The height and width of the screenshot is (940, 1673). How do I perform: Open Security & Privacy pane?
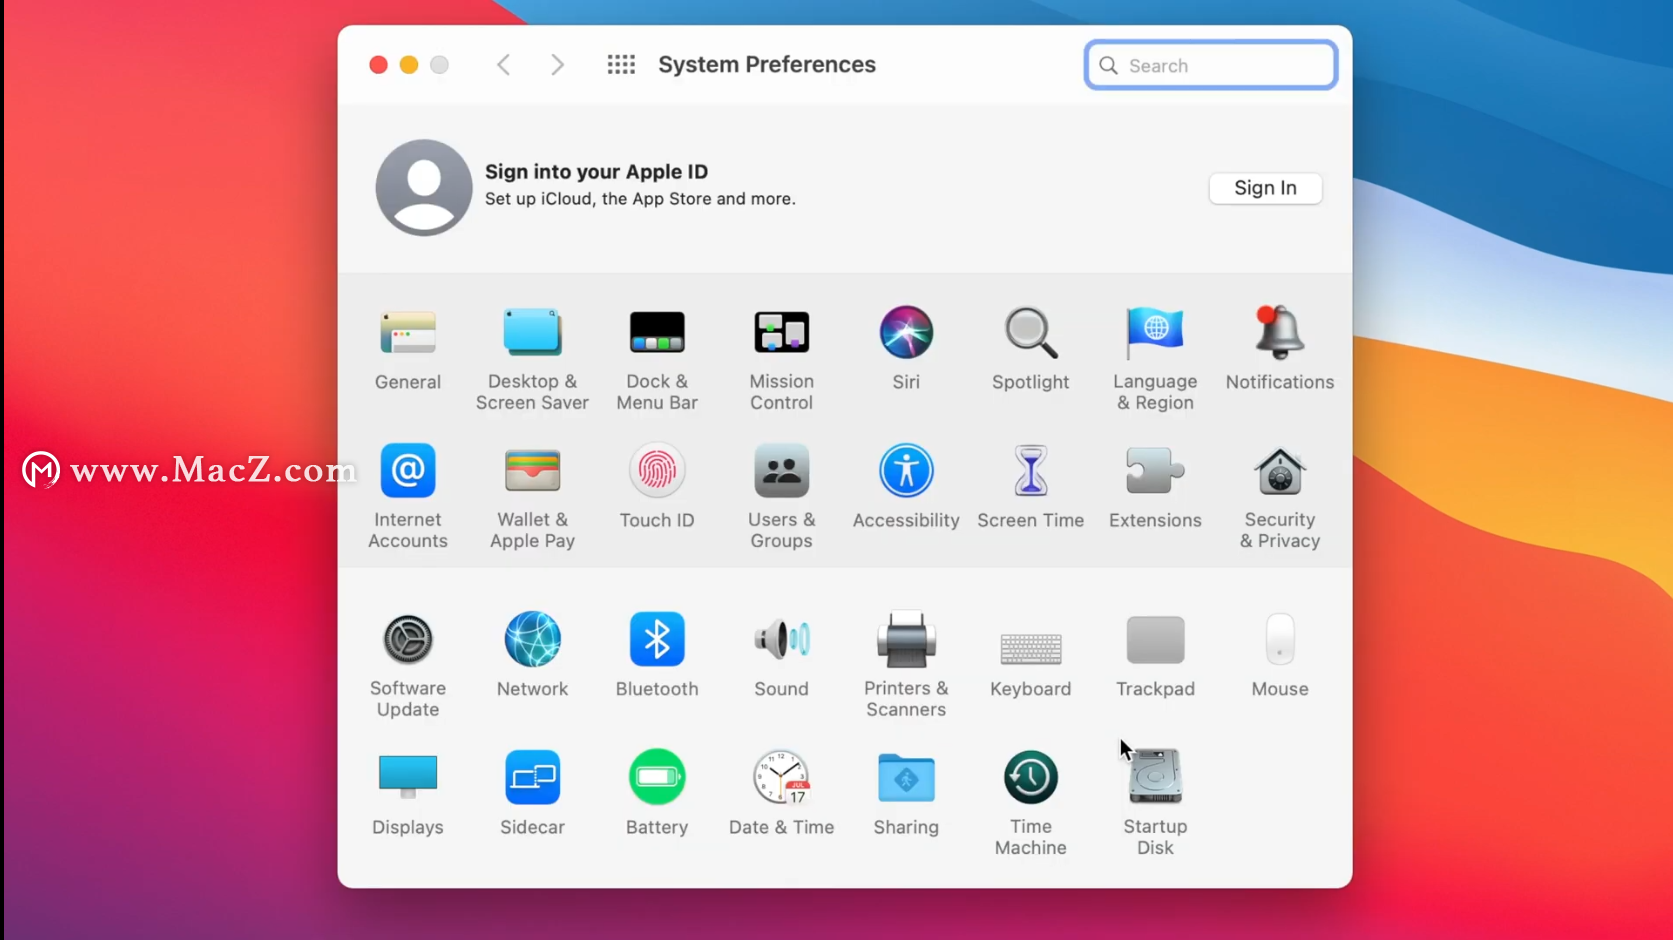pyautogui.click(x=1280, y=471)
